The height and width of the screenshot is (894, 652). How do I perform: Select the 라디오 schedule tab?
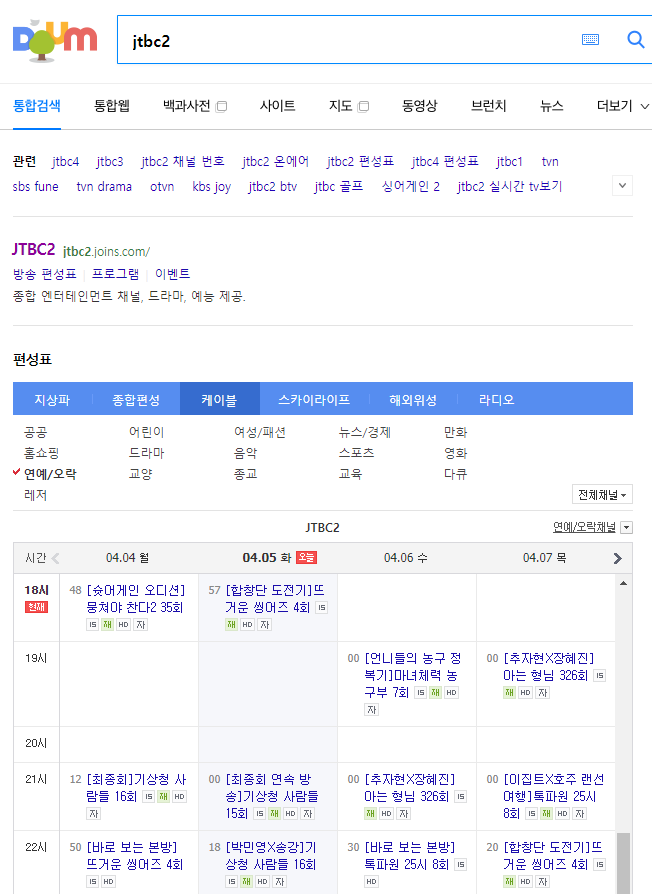pyautogui.click(x=496, y=400)
